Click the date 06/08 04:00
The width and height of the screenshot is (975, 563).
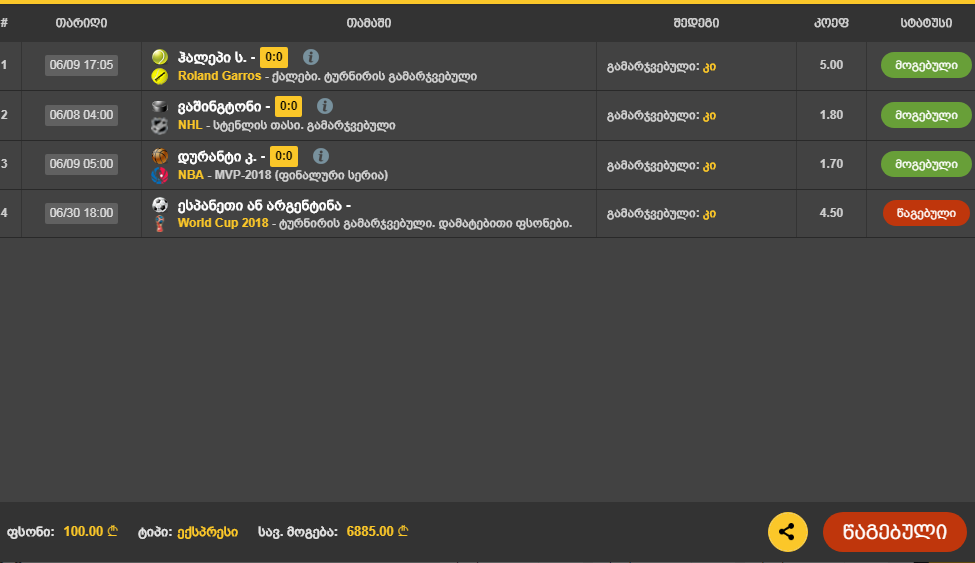pos(81,115)
